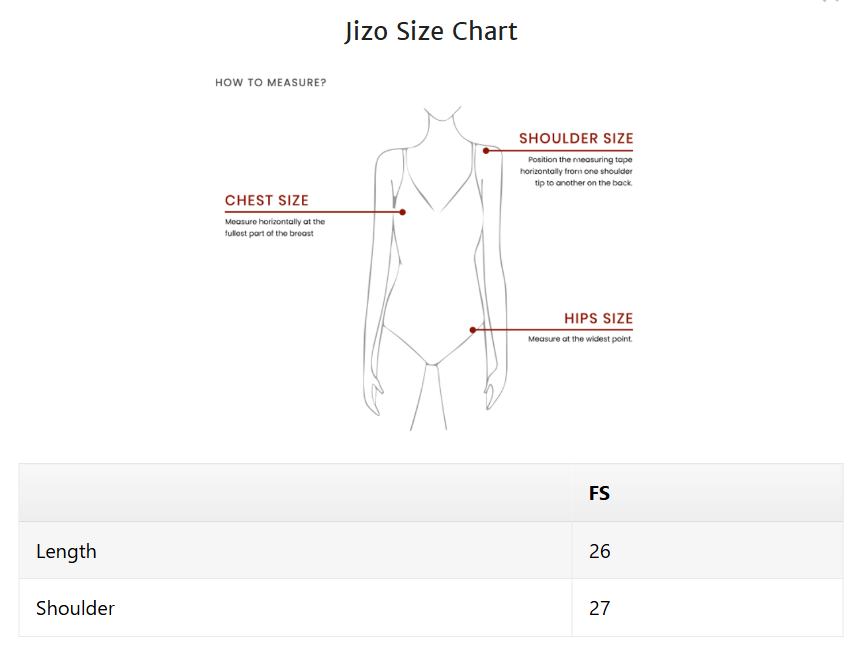Click the Shoulder row label

(75, 608)
